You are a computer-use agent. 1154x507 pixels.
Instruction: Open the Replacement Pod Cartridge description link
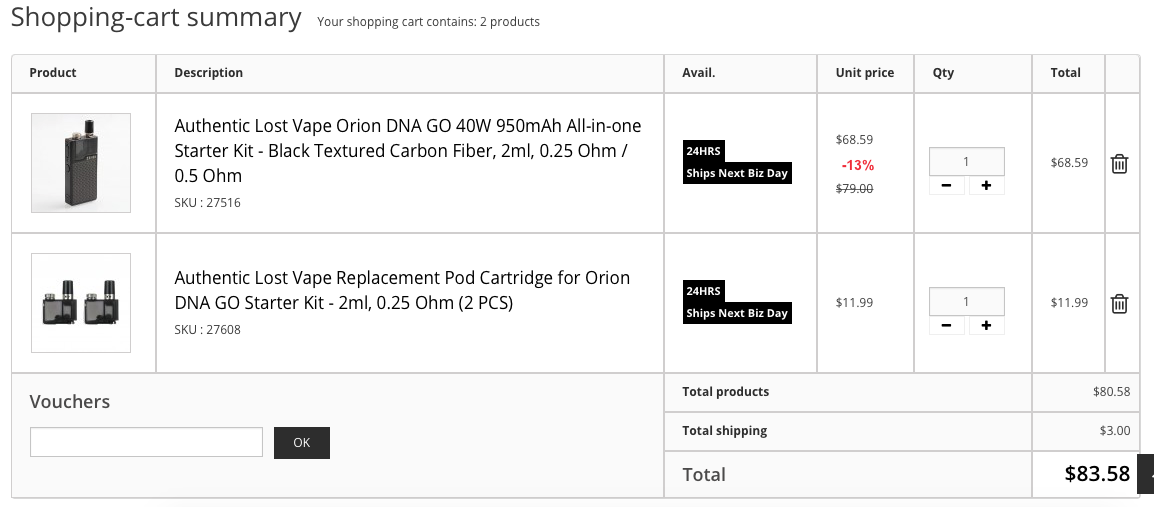pos(402,290)
